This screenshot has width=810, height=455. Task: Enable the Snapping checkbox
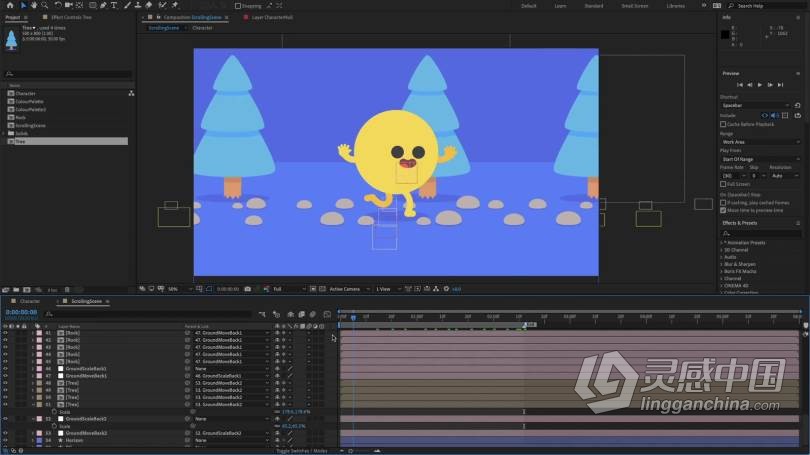coord(238,6)
